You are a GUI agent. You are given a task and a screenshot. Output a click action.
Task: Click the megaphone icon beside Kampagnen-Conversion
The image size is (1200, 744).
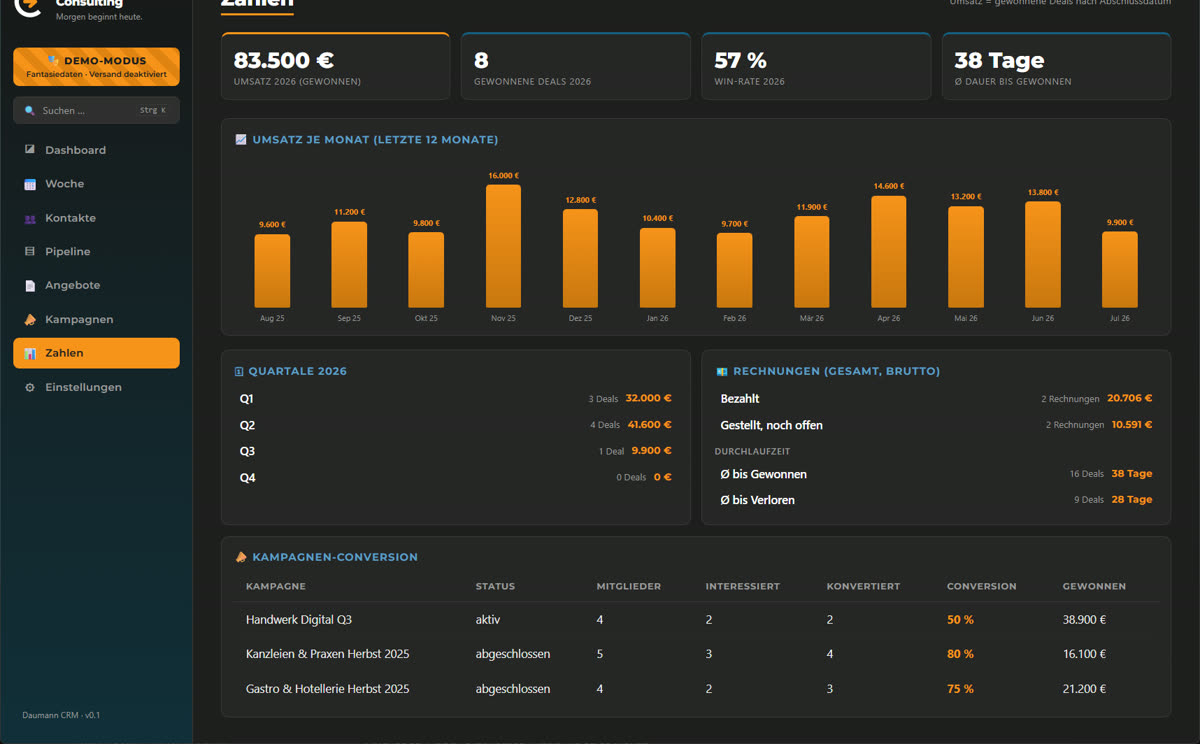241,557
